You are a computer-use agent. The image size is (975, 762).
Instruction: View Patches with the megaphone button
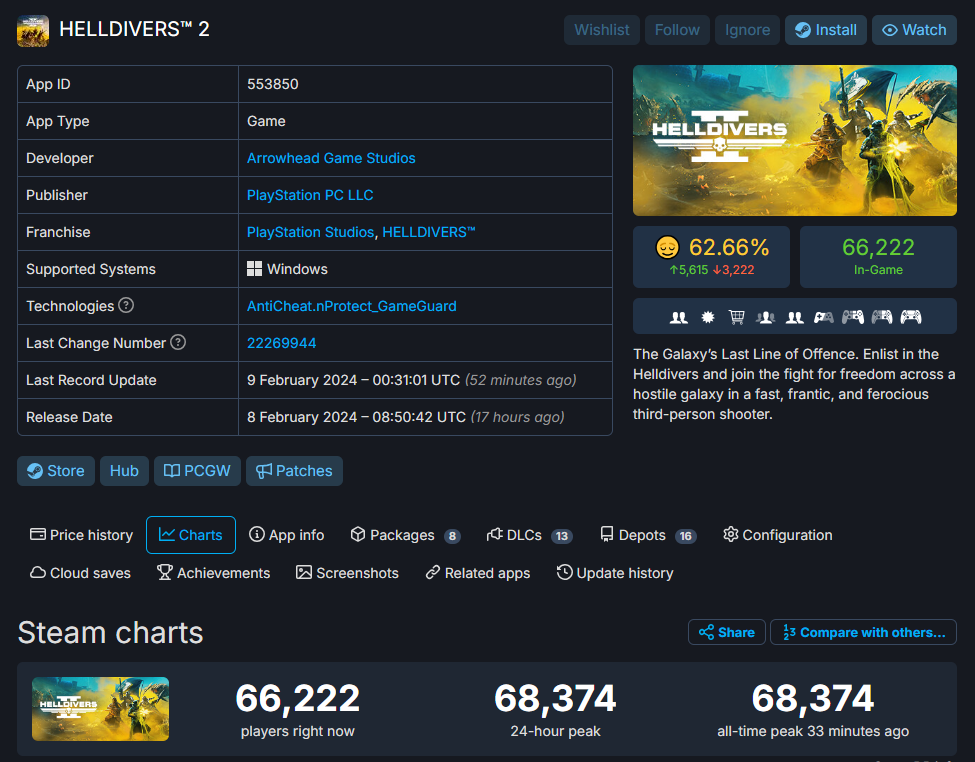[x=294, y=471]
